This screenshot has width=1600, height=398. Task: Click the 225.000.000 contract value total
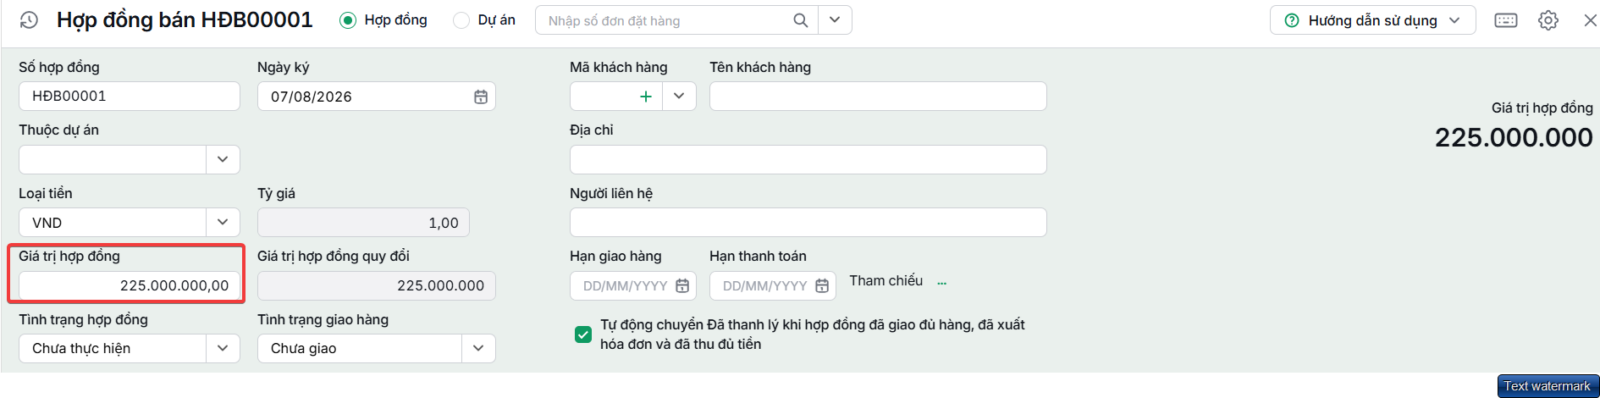[x=1514, y=137]
